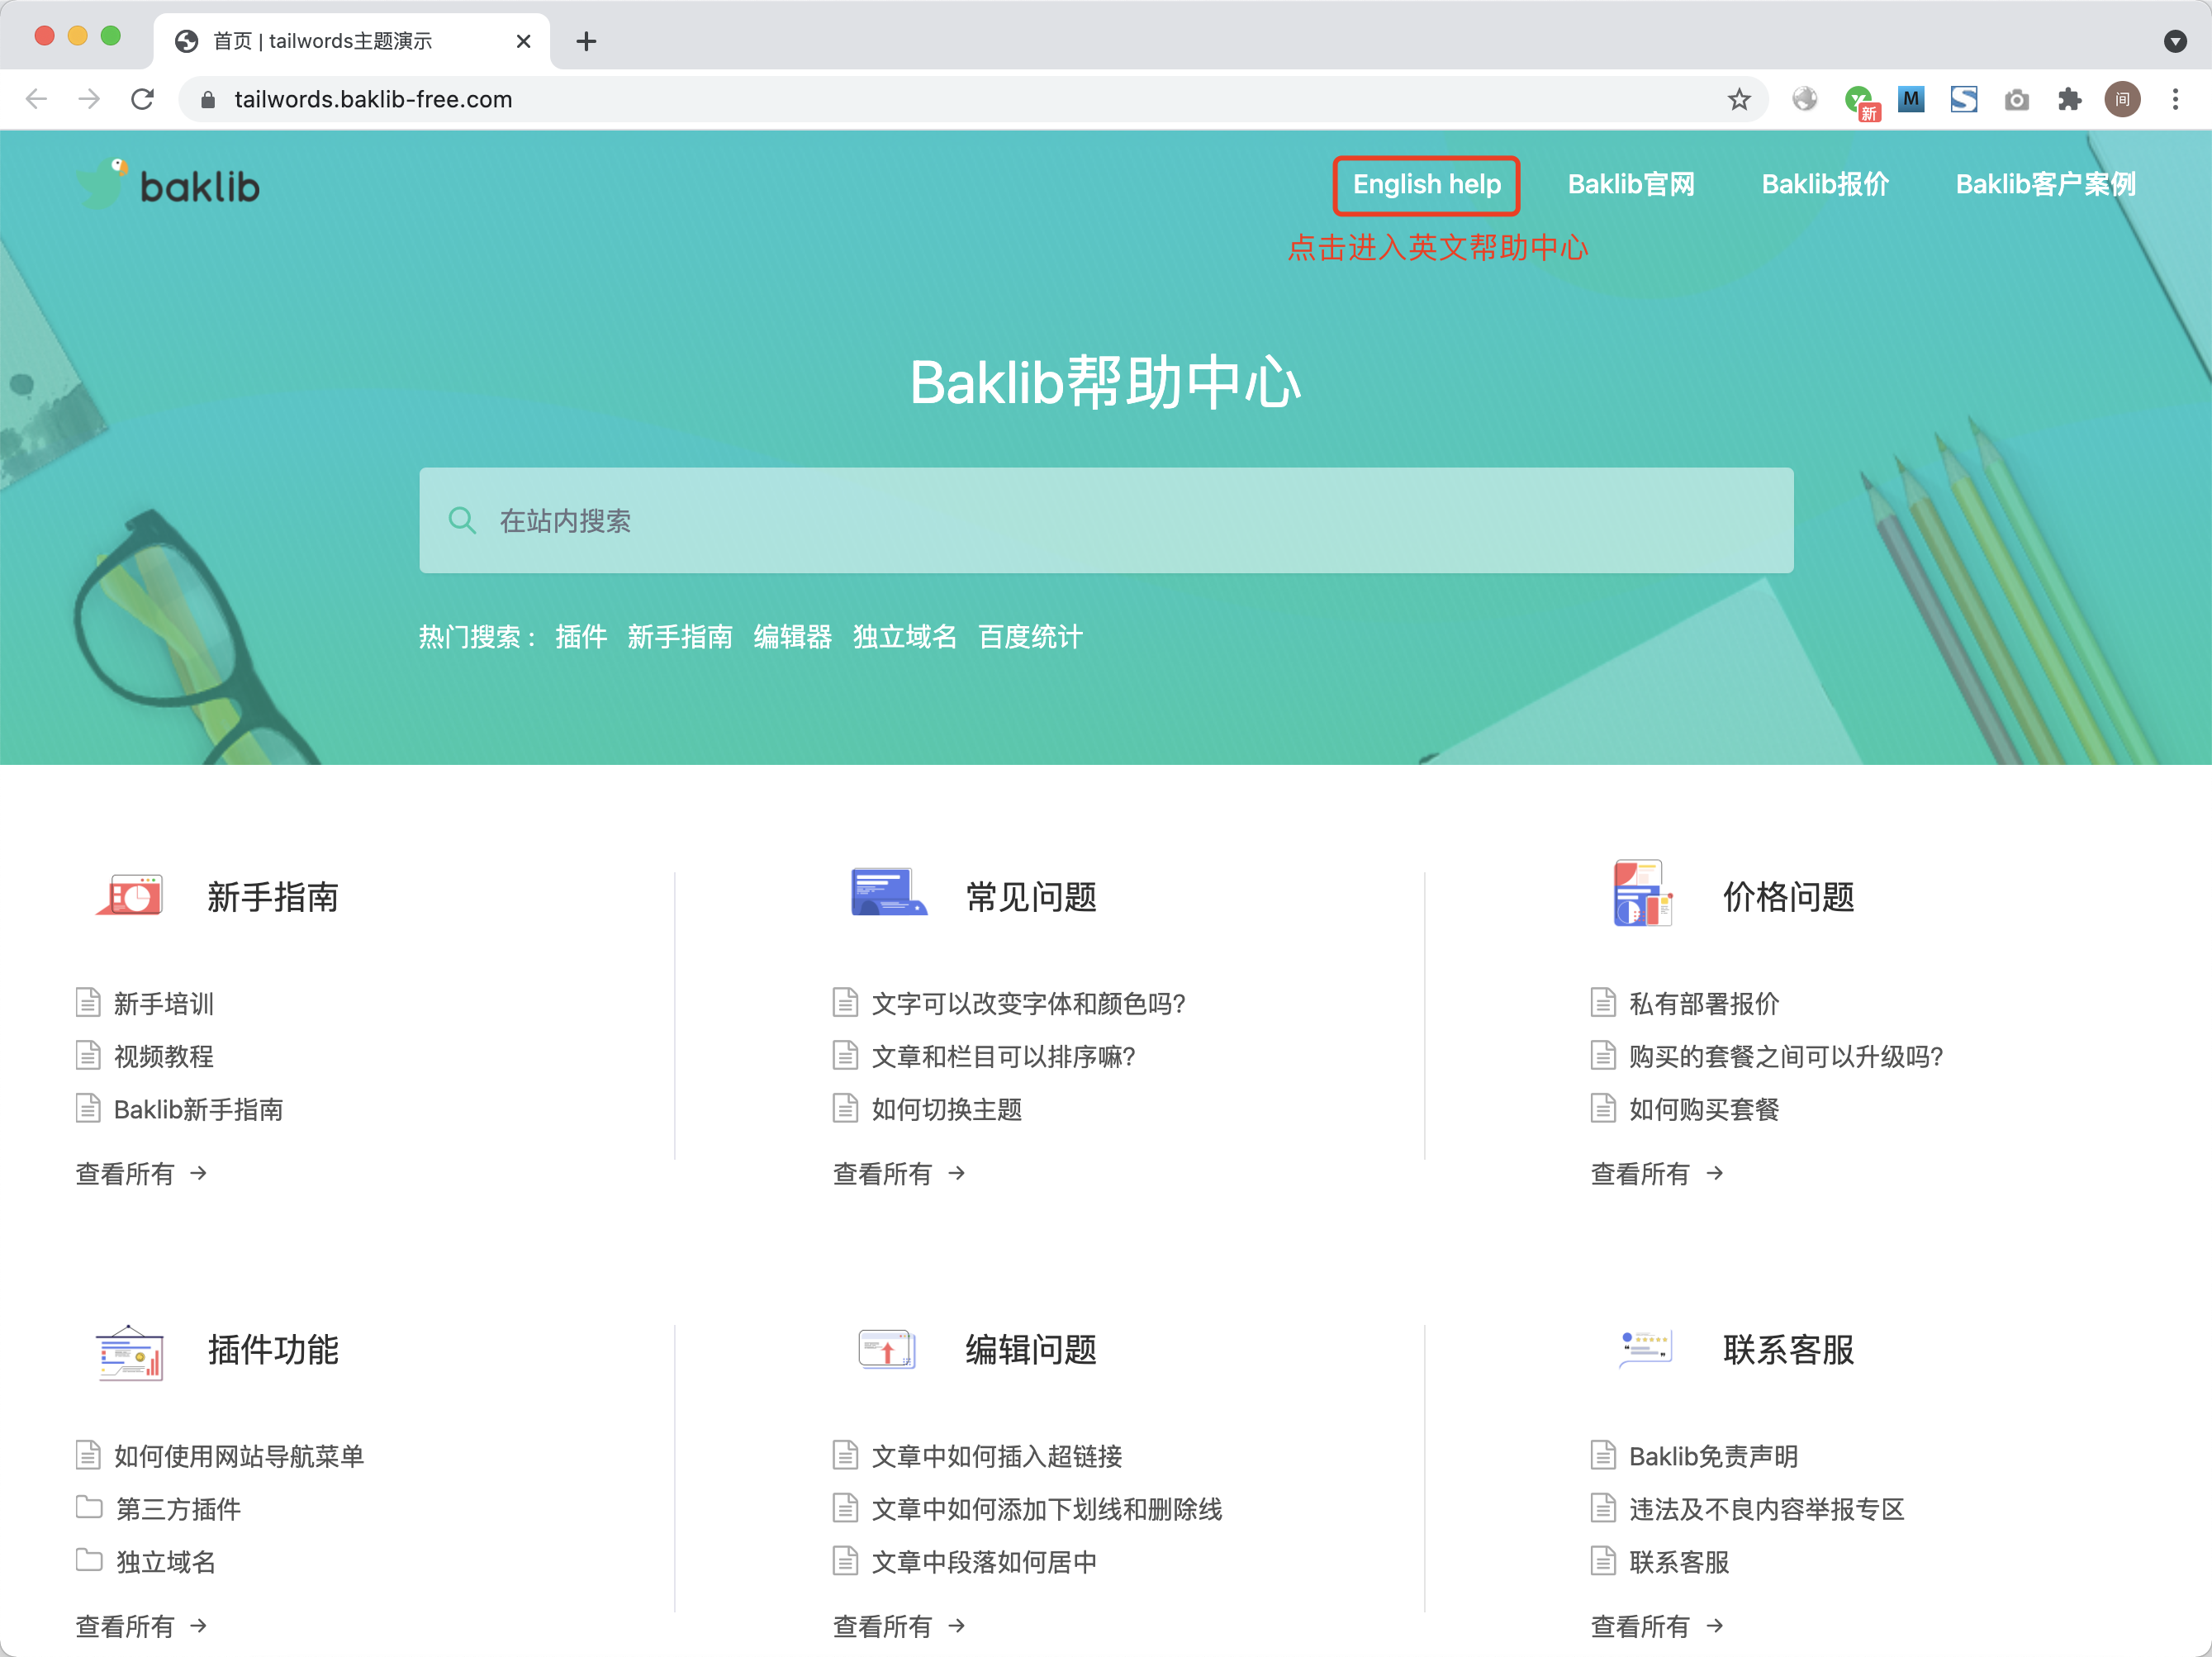Image resolution: width=2212 pixels, height=1657 pixels.
Task: Open the Baklib报价 menu item
Action: pyautogui.click(x=1825, y=184)
